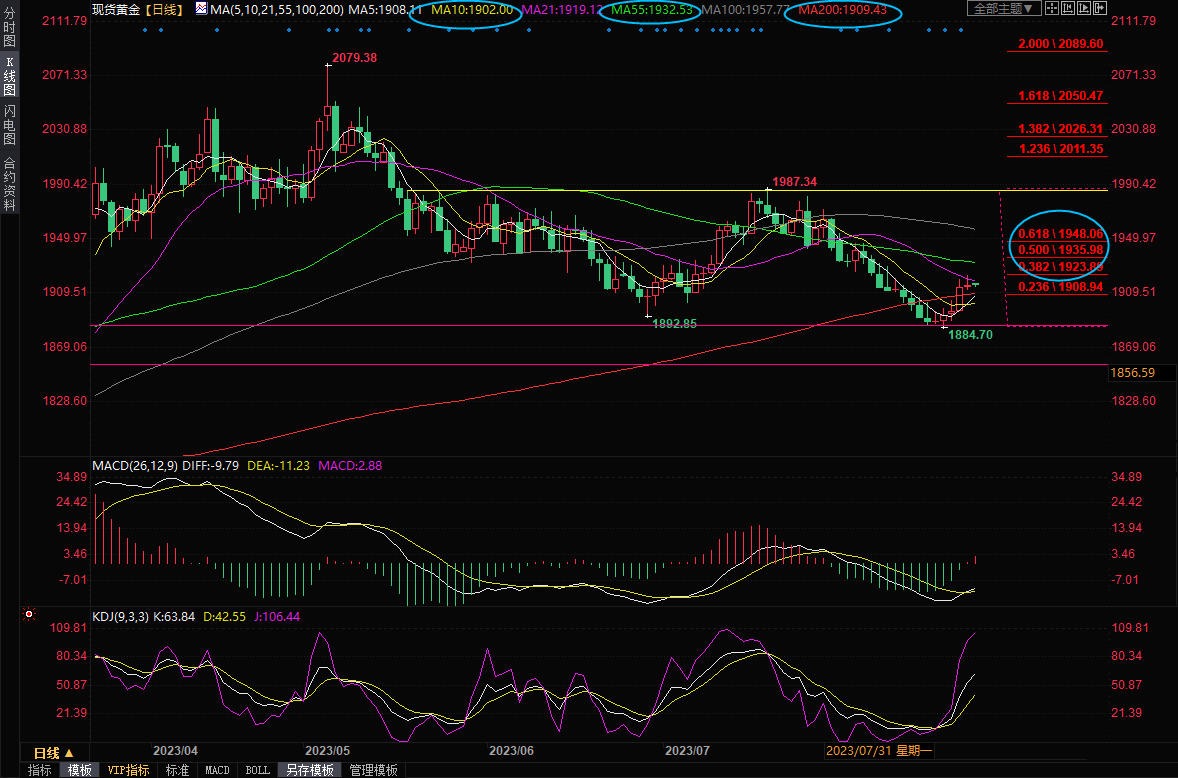Open the 闪电图 side tab
The image size is (1178, 778).
click(x=9, y=123)
